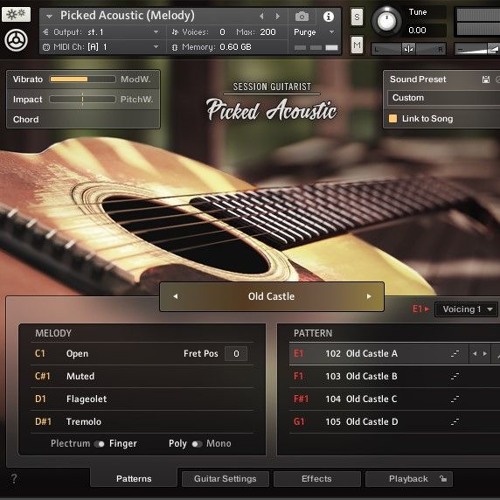Click the lock icon on the Playback tab
The height and width of the screenshot is (500, 500).
(443, 479)
